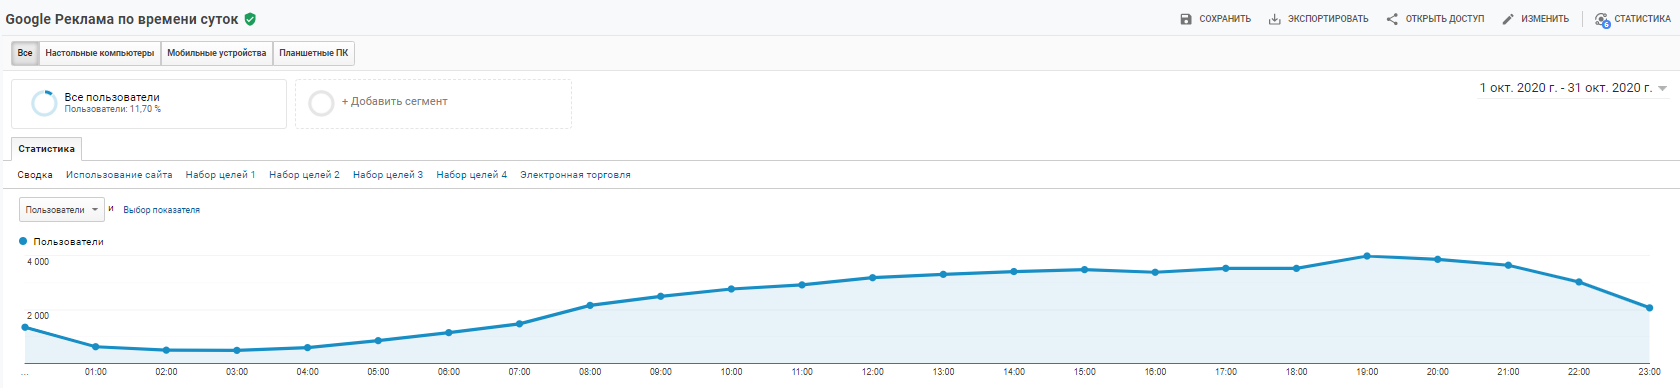Viewport: 1680px width, 388px height.
Task: Click the Edit pencil icon
Action: pos(1508,19)
